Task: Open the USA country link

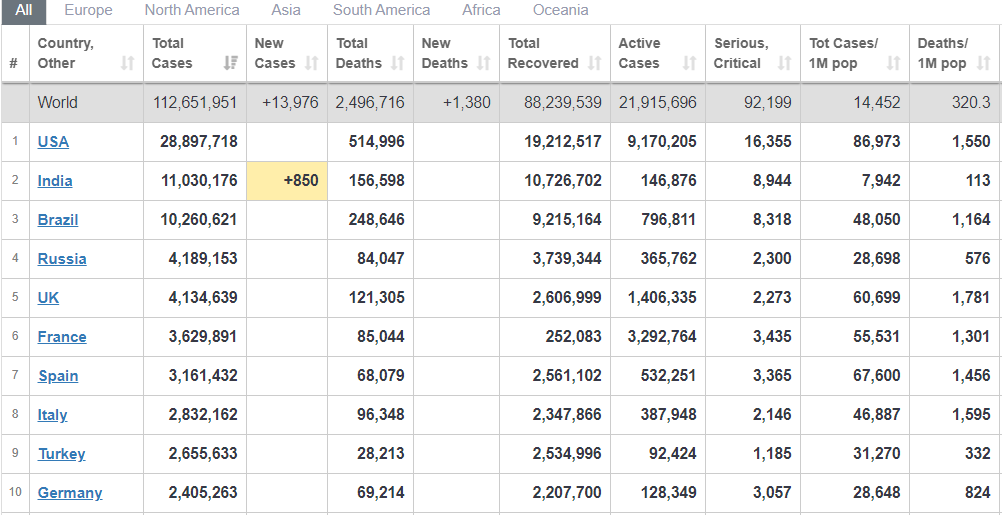Action: pyautogui.click(x=53, y=142)
